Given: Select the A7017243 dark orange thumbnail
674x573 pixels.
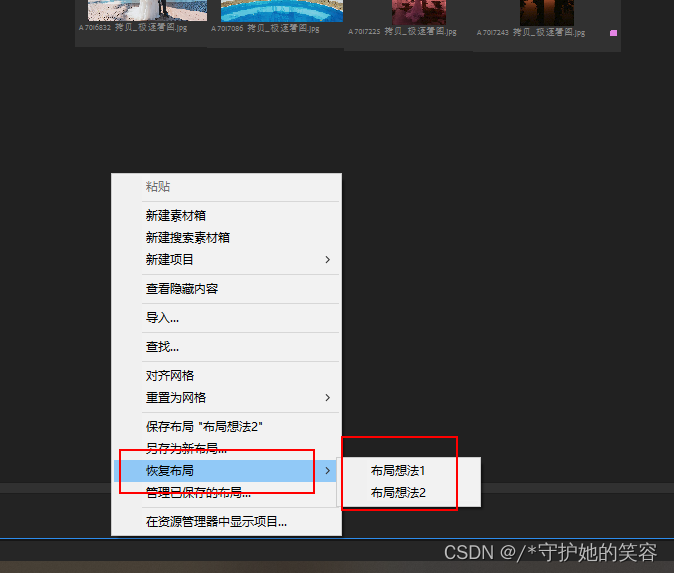Looking at the screenshot, I should tap(547, 12).
